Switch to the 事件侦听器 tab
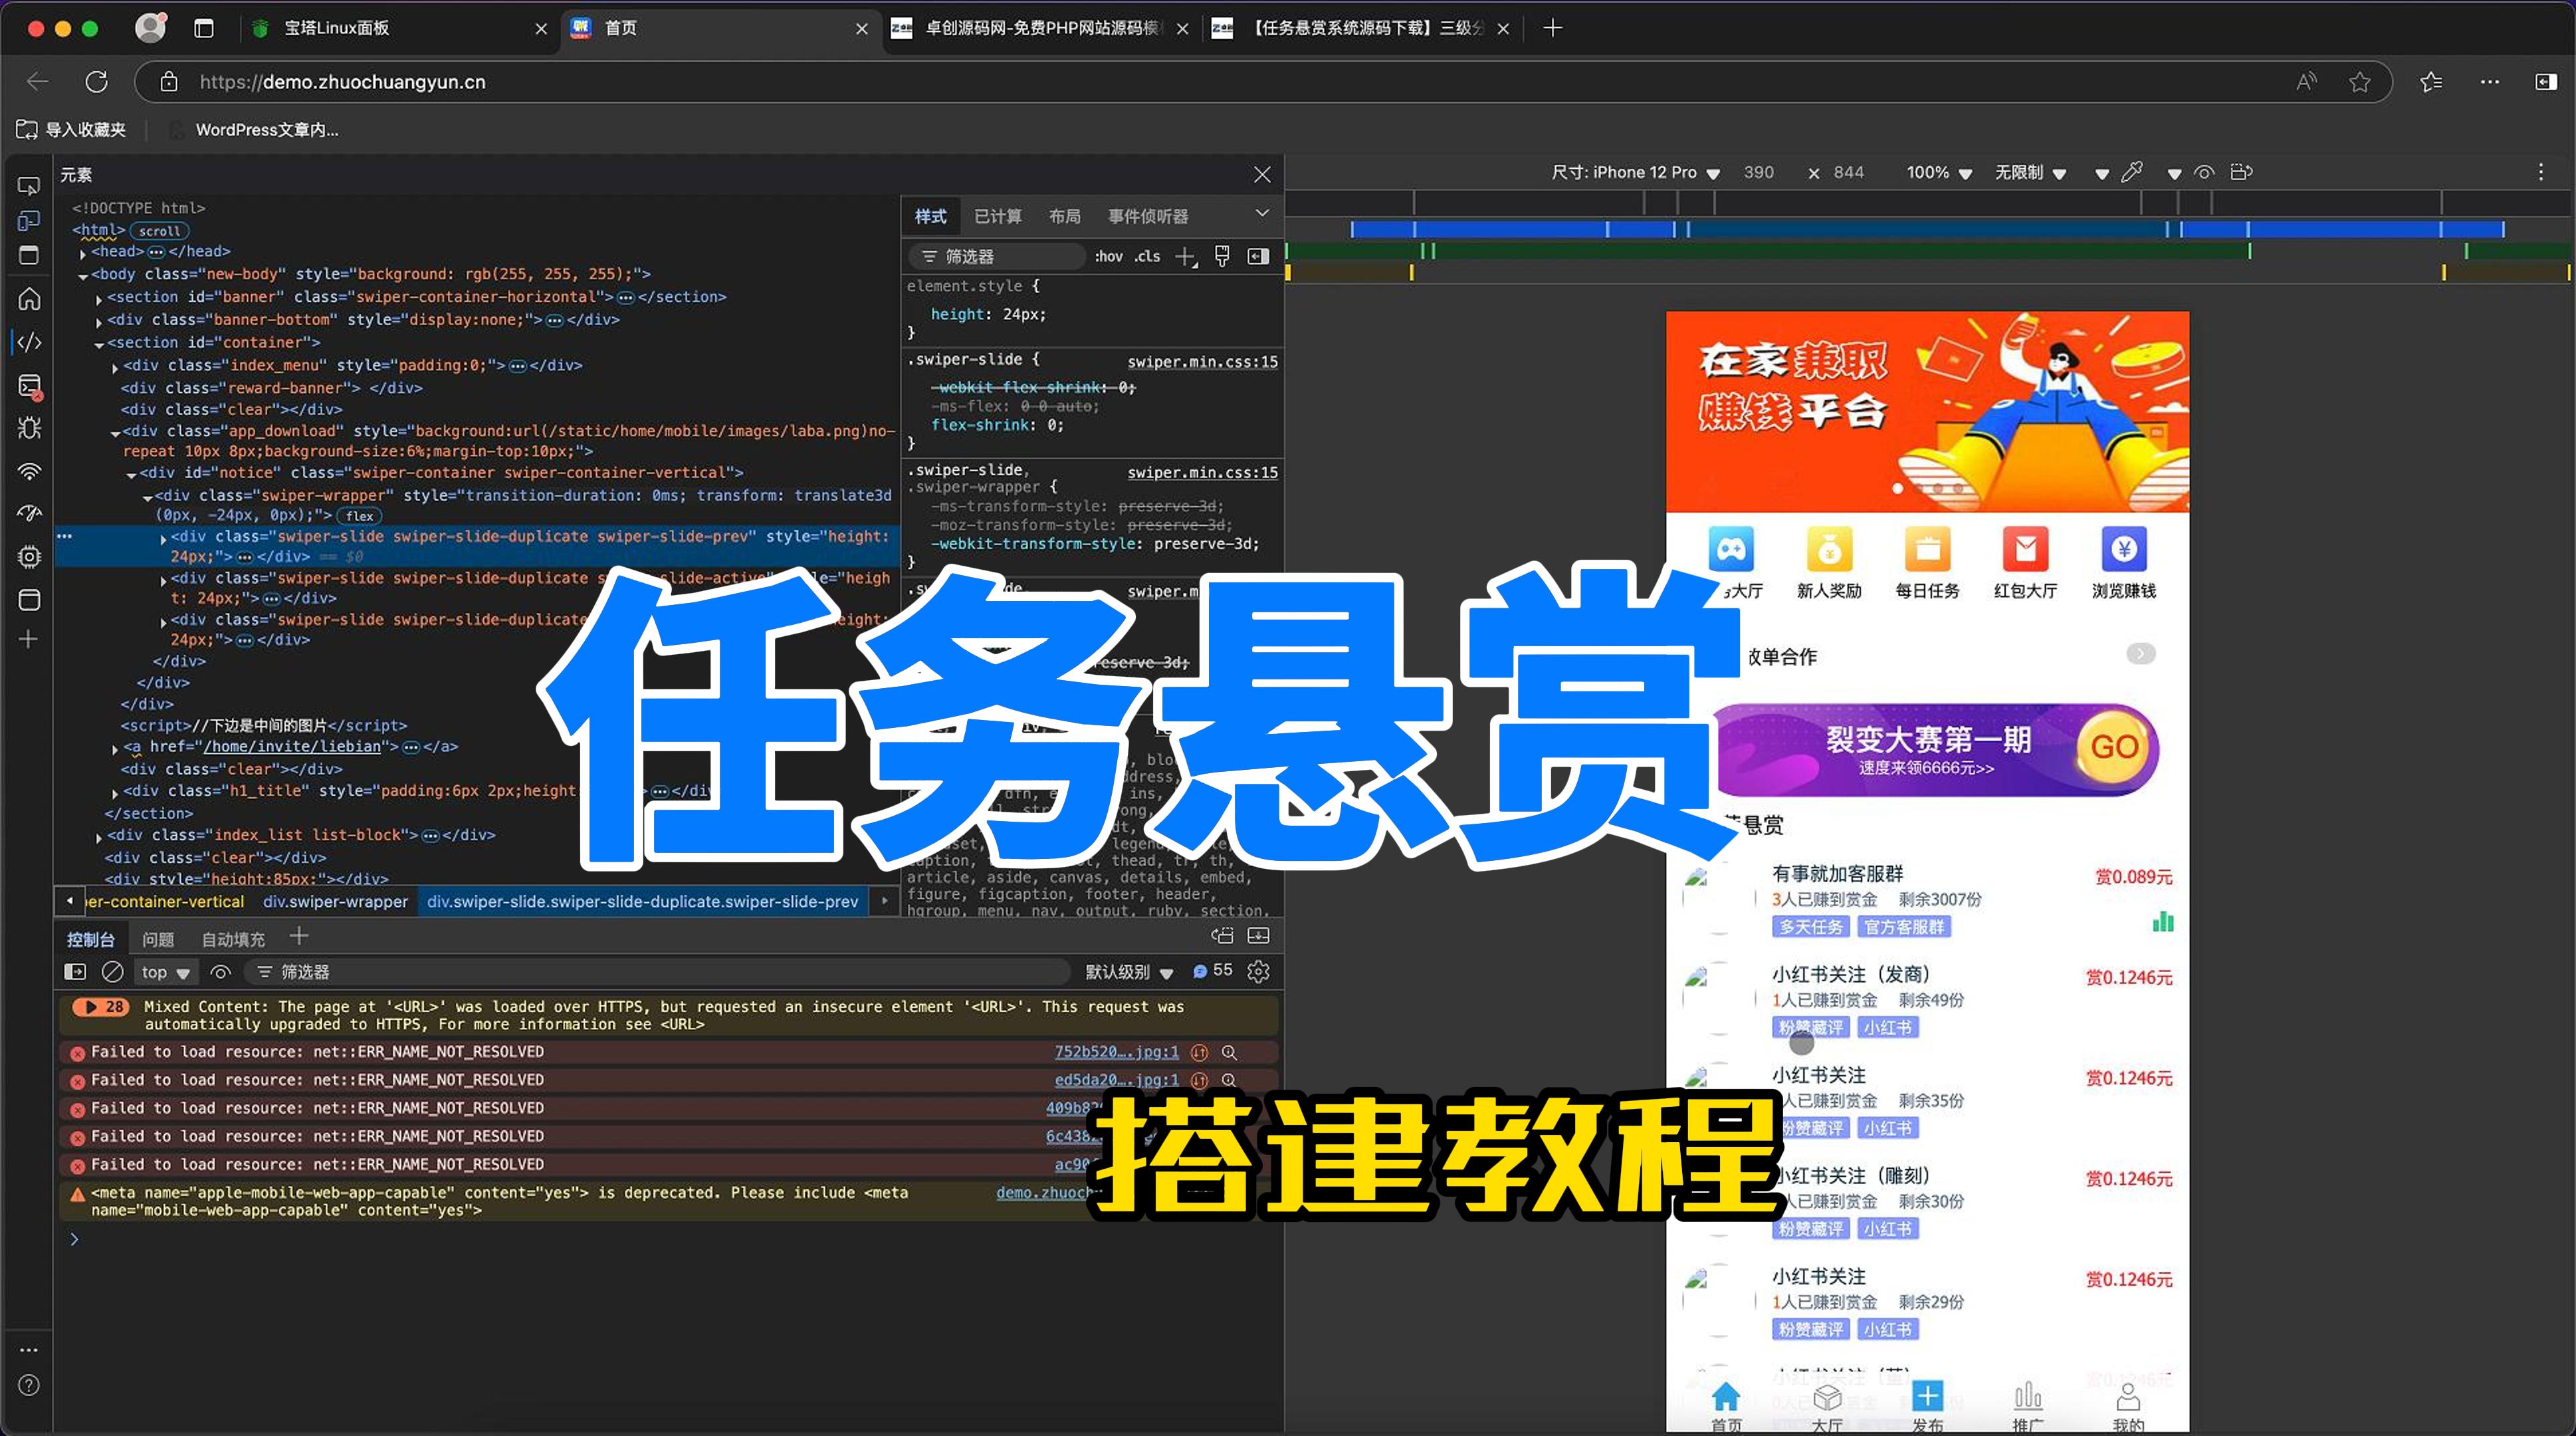The height and width of the screenshot is (1436, 2576). pos(1148,216)
